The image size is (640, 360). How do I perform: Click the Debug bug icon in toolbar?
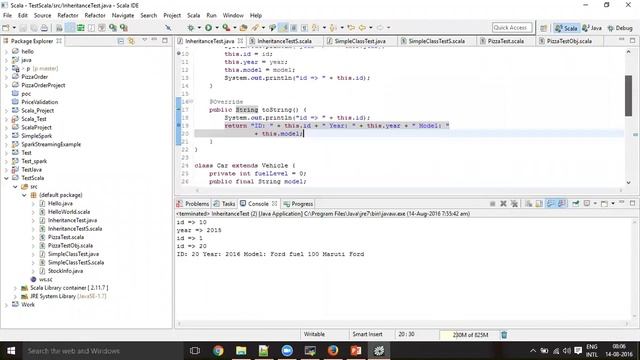[x=190, y=28]
